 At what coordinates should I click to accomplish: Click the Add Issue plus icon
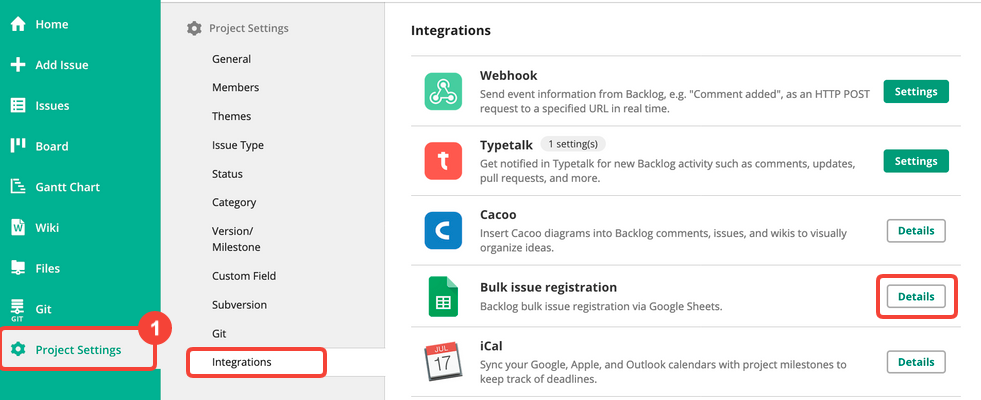tap(18, 65)
